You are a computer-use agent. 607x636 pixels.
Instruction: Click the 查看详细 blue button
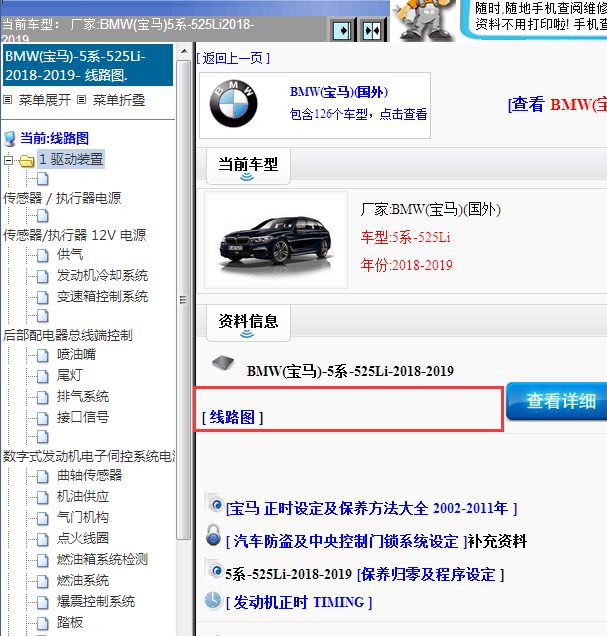click(x=557, y=401)
